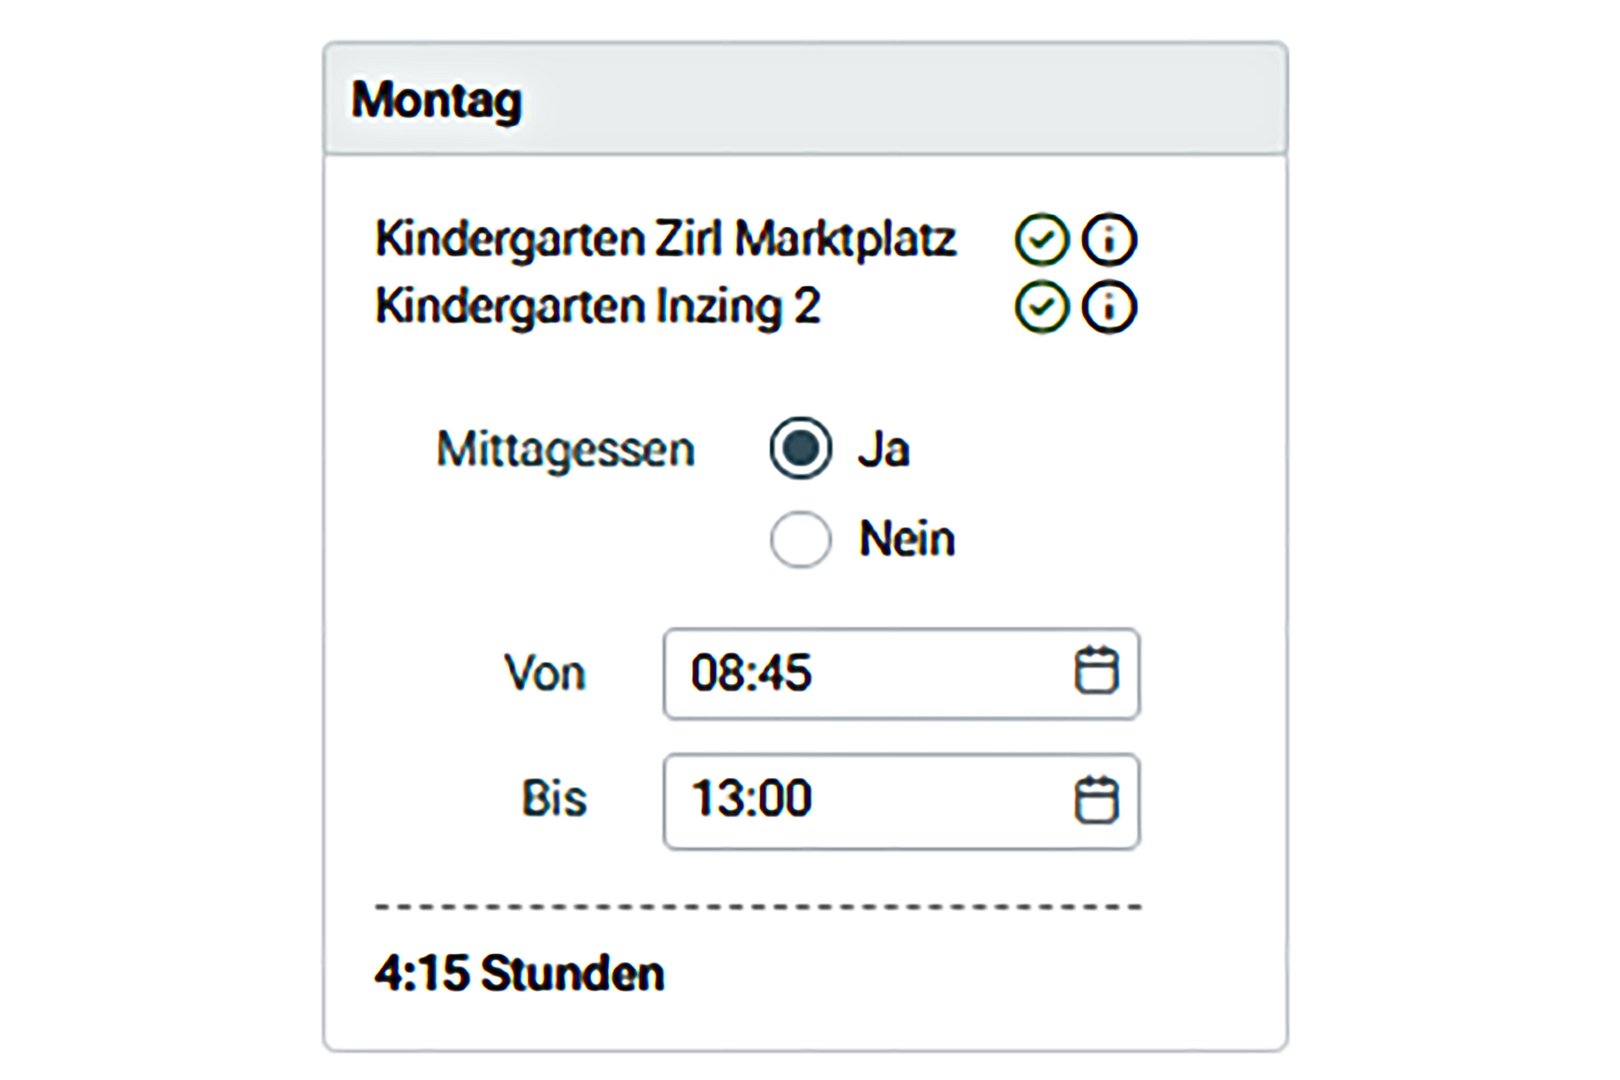Click the Kindergarten Inzing 2 entry
The width and height of the screenshot is (1620, 1080).
597,306
